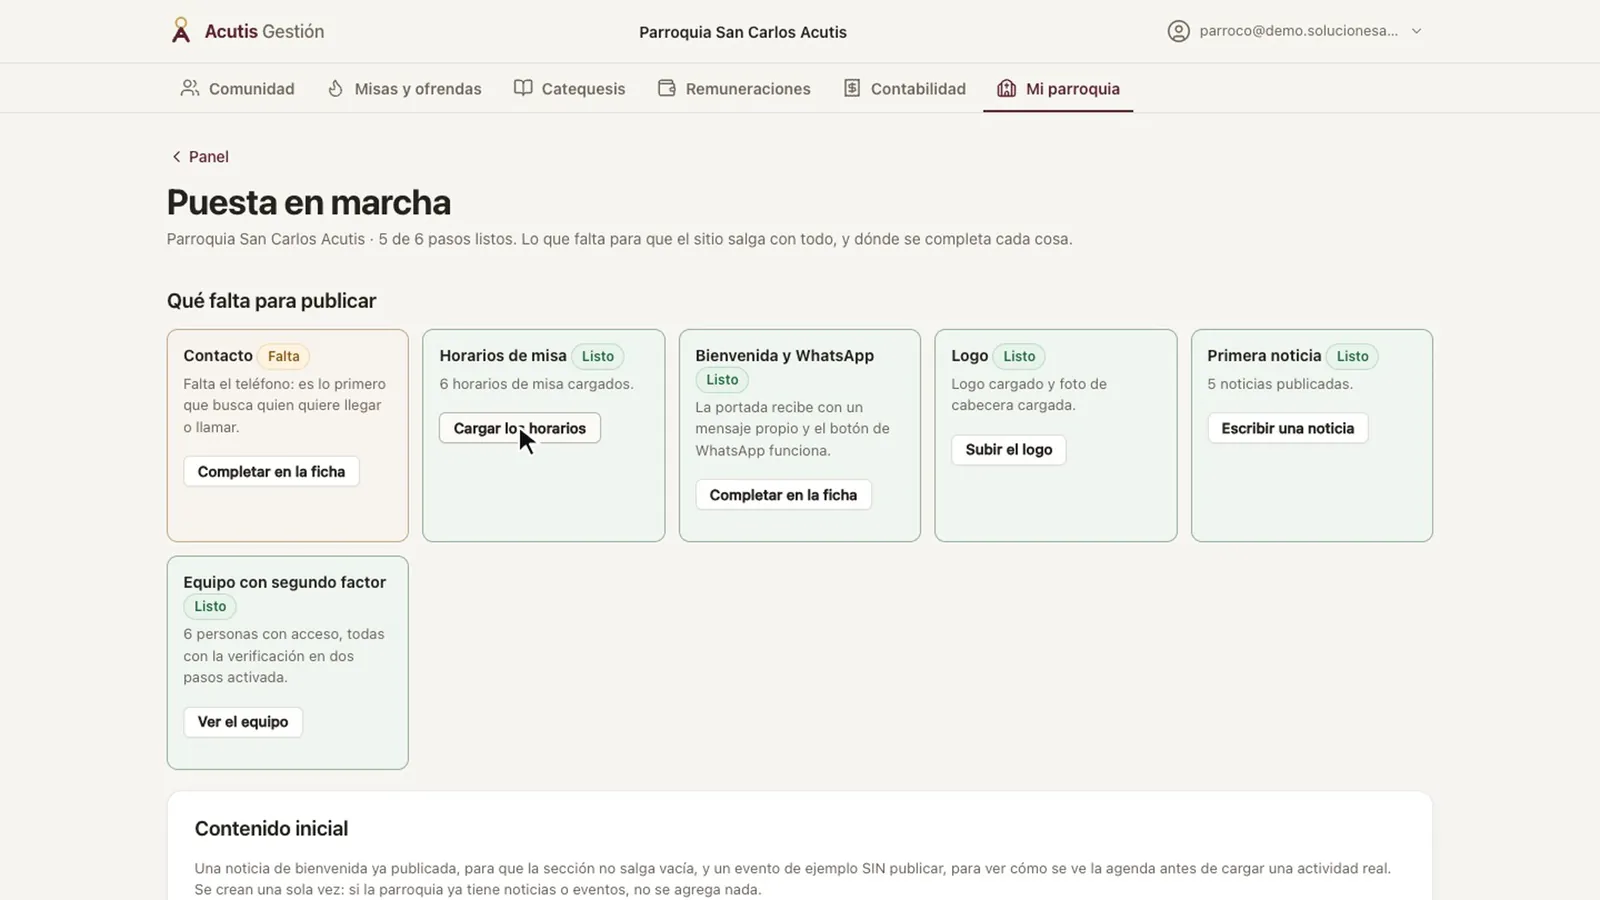Click the Mi parroquia church icon

pos(1006,88)
